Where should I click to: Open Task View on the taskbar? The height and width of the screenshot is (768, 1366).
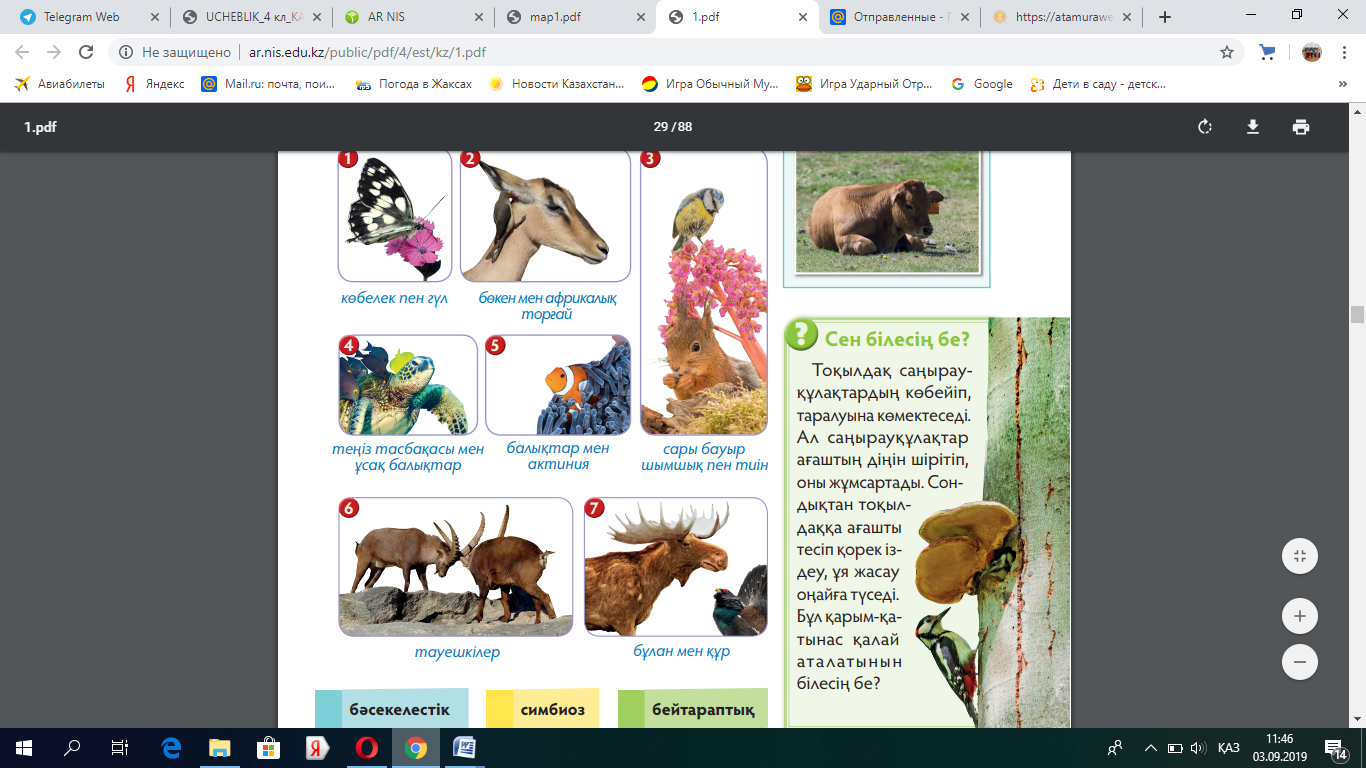(120, 747)
